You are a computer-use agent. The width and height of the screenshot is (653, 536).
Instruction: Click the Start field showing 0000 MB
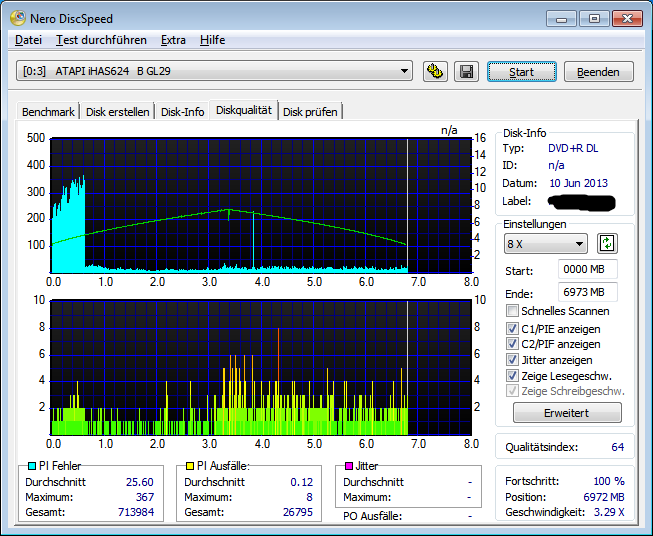pyautogui.click(x=588, y=269)
